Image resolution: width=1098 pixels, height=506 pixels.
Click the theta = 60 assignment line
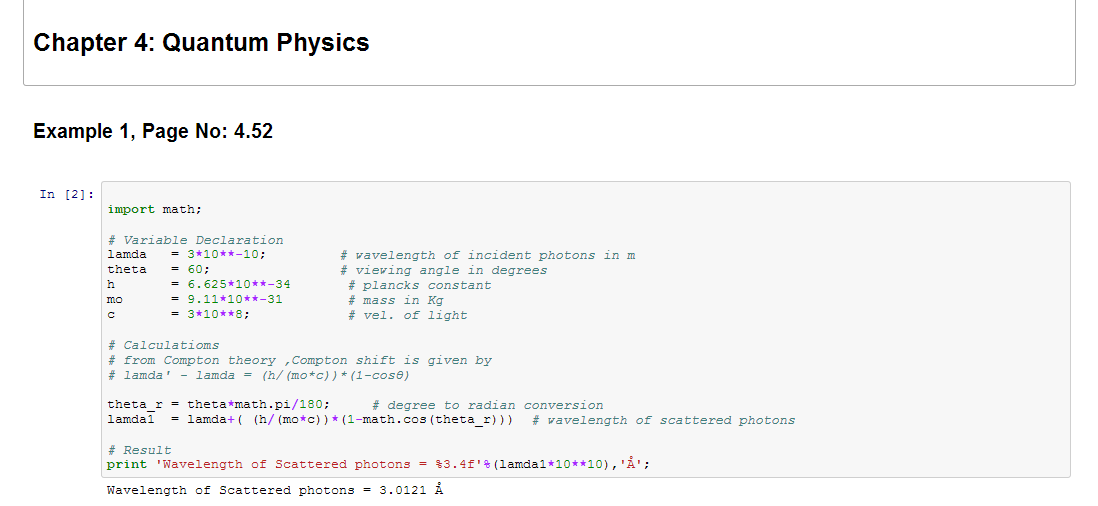pos(157,270)
